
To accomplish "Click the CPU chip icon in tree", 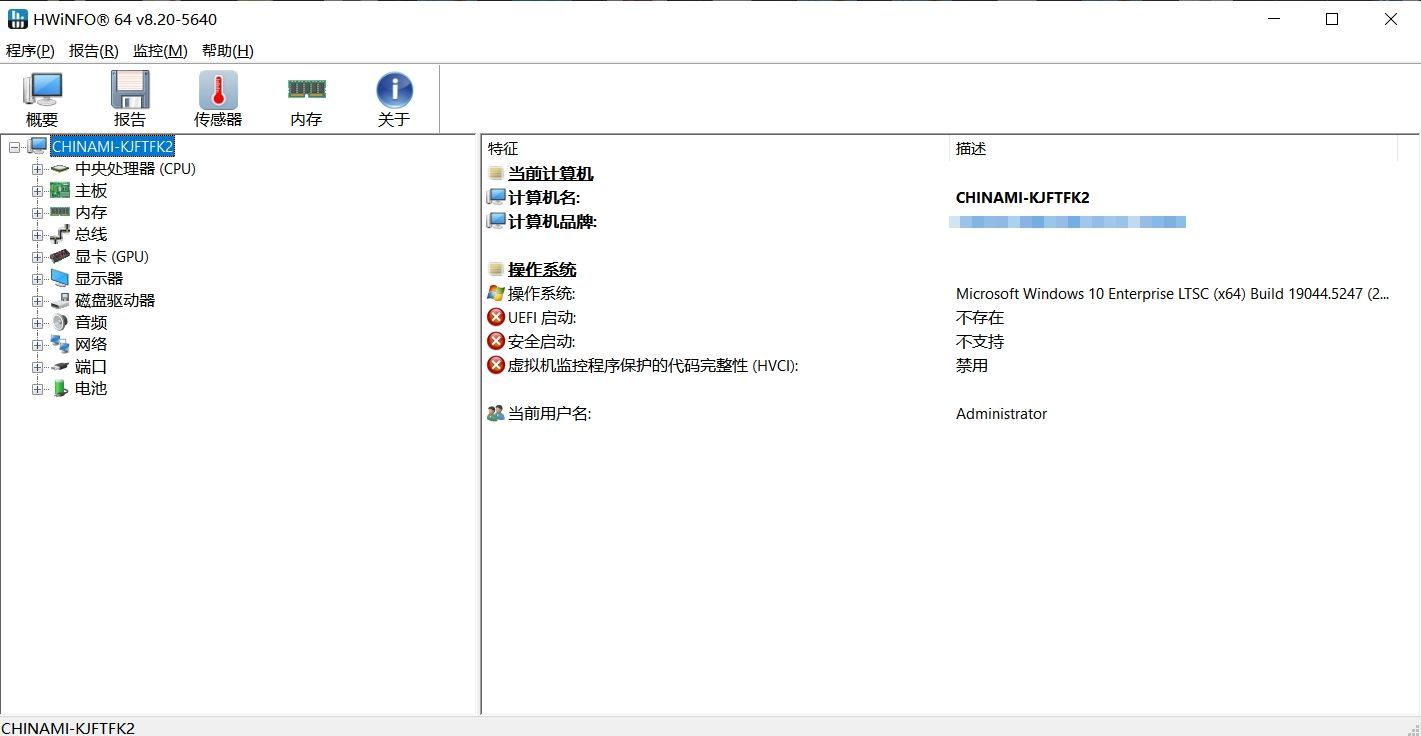I will point(60,169).
